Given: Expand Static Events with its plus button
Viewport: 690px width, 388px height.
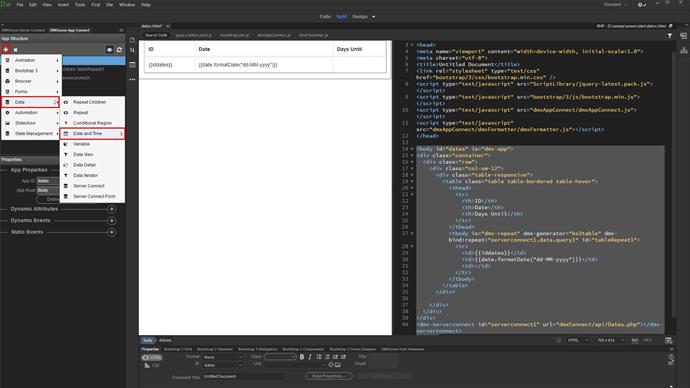Looking at the screenshot, I should pyautogui.click(x=112, y=232).
